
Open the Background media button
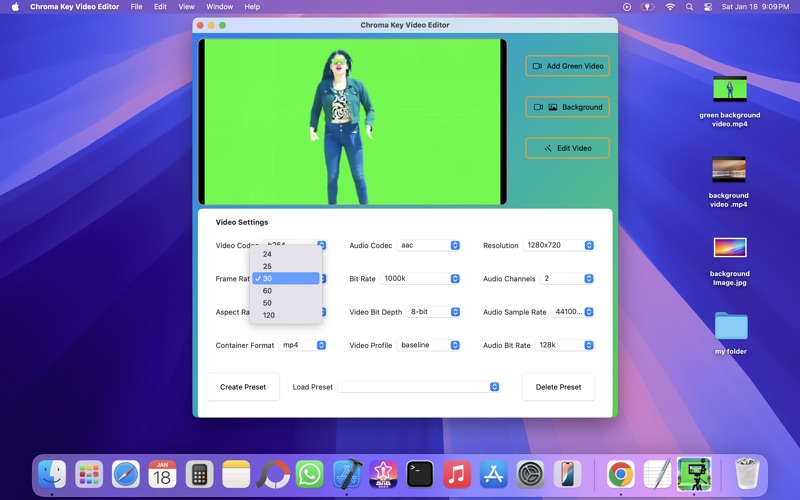click(567, 107)
